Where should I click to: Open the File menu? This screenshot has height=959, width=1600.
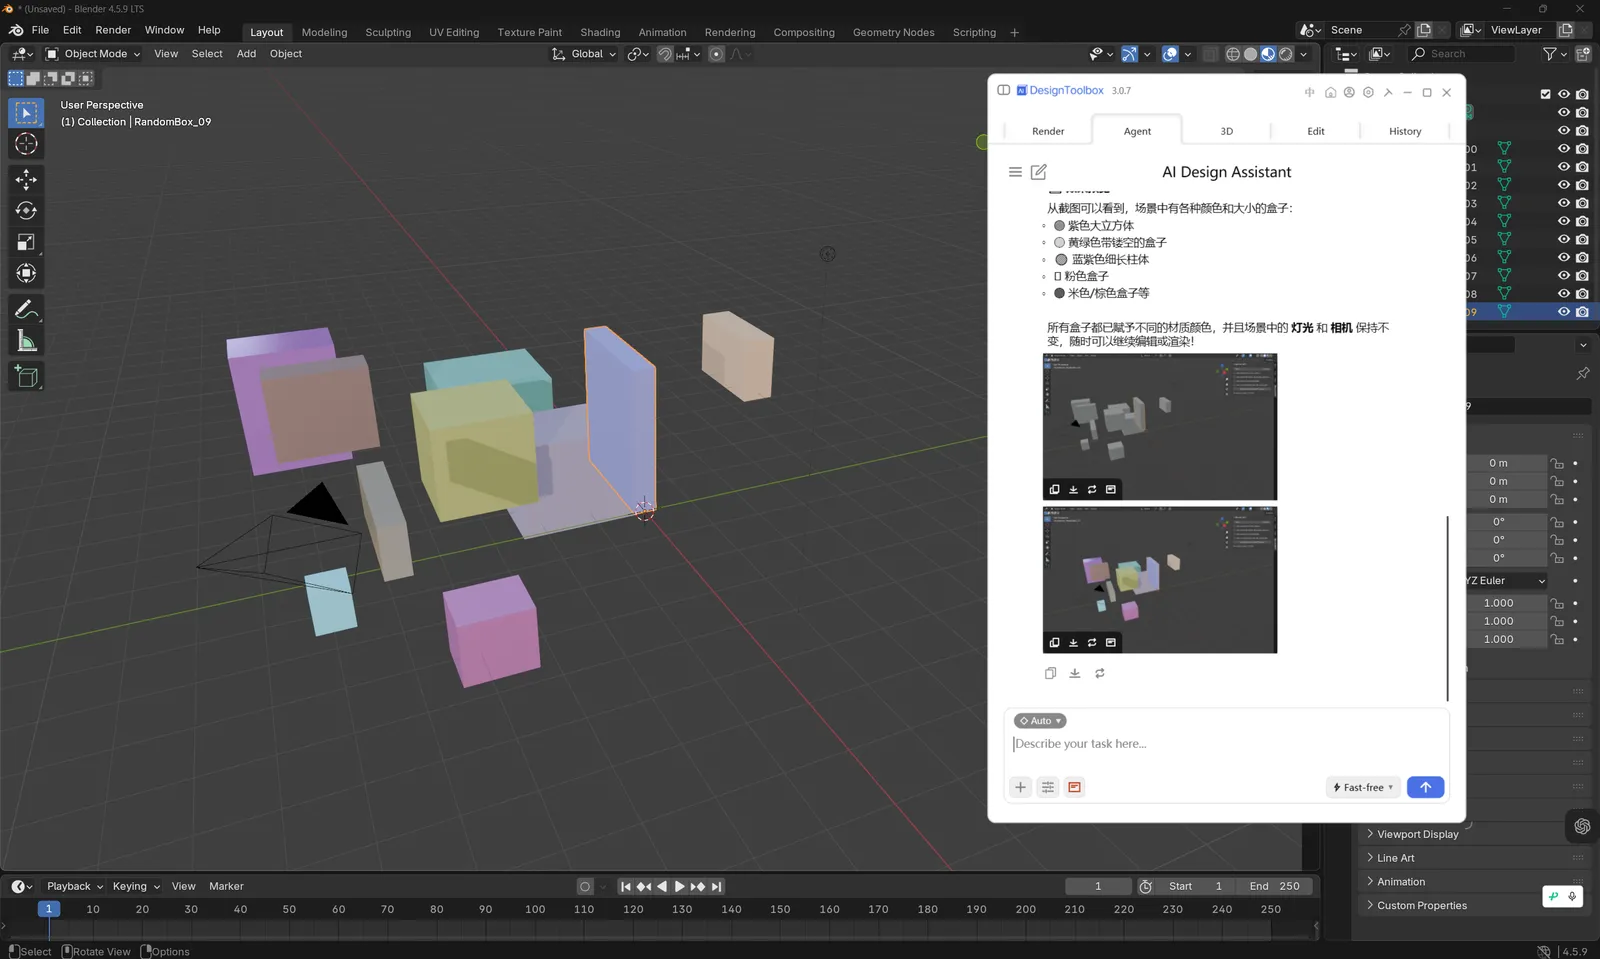[40, 30]
